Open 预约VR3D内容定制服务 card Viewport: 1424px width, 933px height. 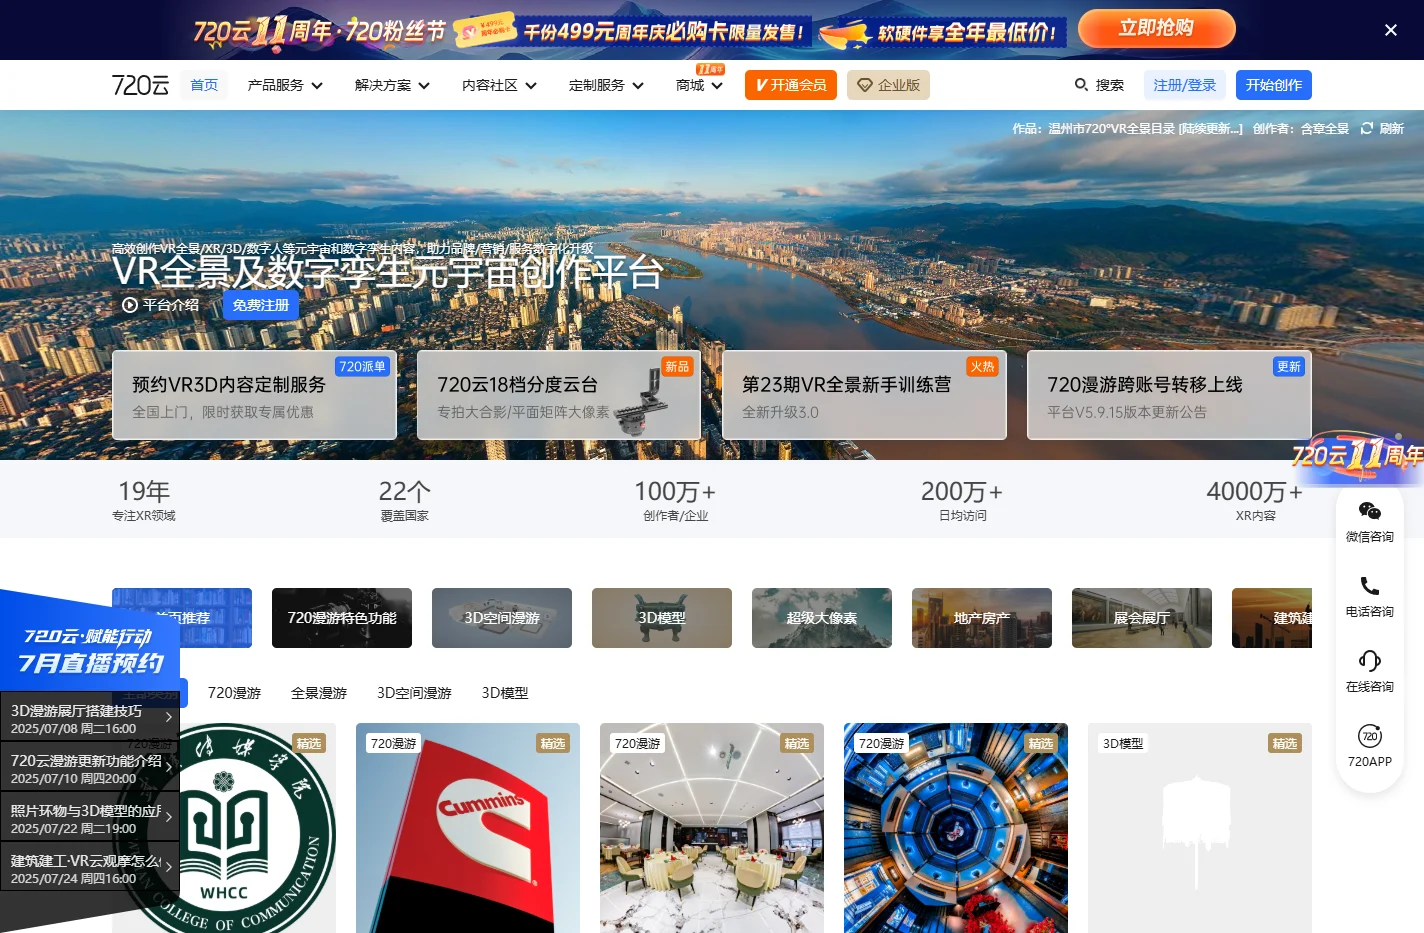pos(254,395)
